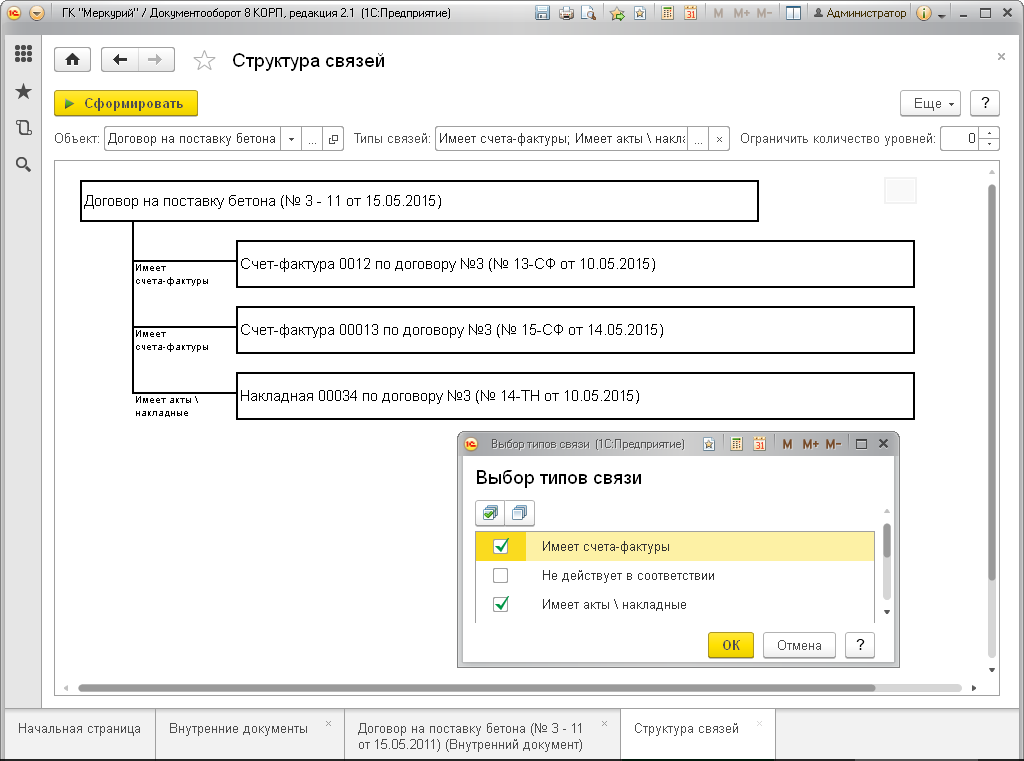The height and width of the screenshot is (761, 1024).
Task: Click the vertical scrollbar in the dialog list
Action: [887, 541]
